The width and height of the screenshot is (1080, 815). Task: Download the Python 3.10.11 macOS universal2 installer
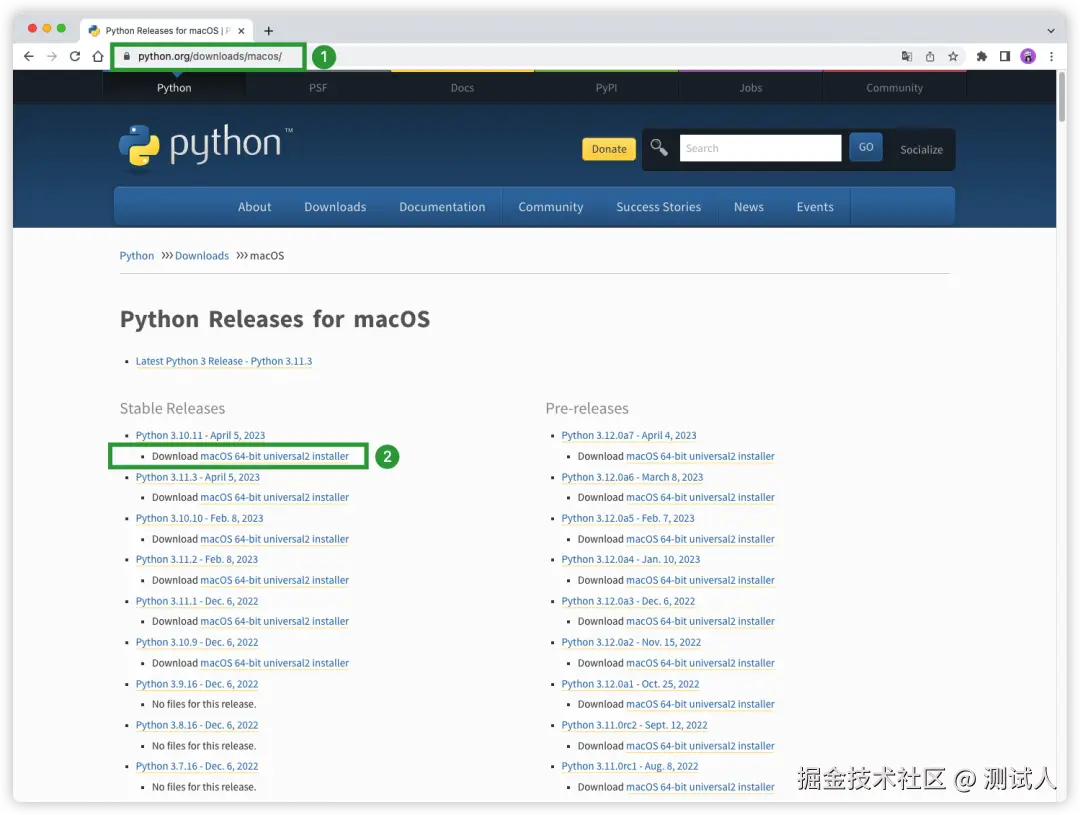[274, 456]
